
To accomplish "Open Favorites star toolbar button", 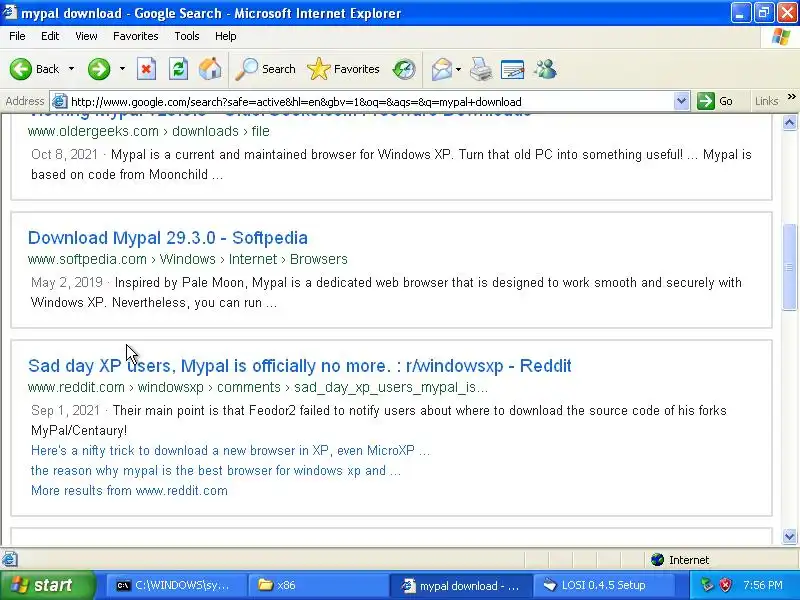I will click(x=343, y=69).
